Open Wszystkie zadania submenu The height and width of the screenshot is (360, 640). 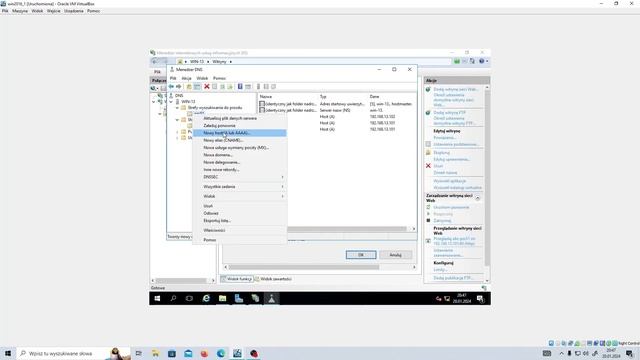click(240, 187)
